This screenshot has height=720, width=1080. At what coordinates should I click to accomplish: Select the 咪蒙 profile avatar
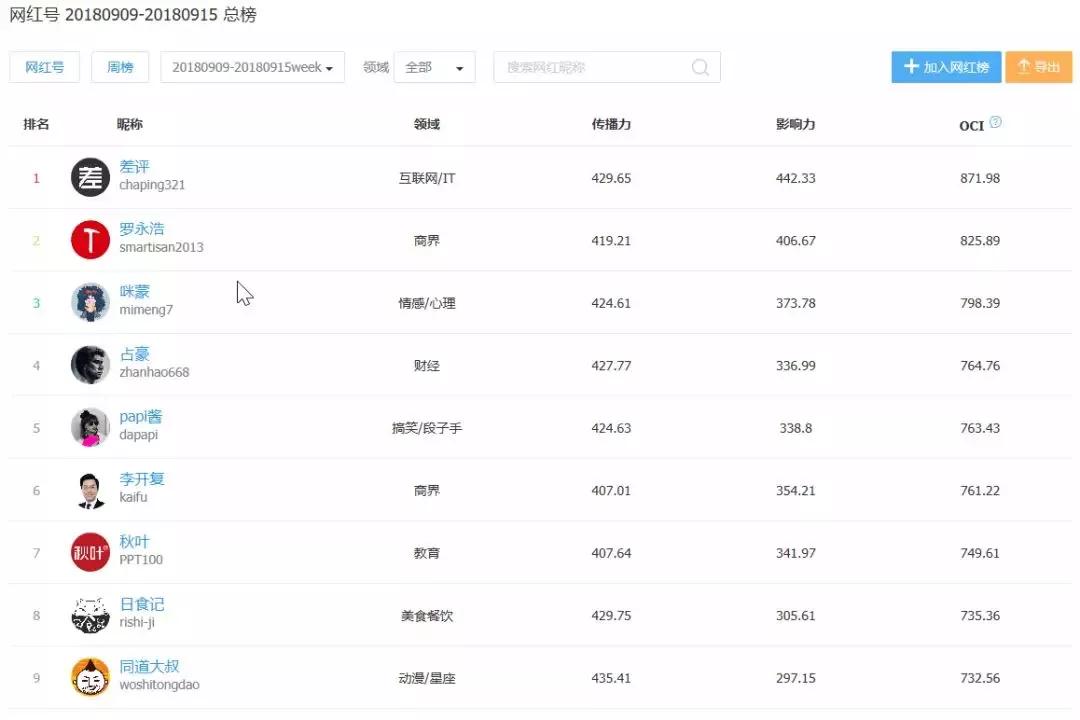tap(89, 302)
